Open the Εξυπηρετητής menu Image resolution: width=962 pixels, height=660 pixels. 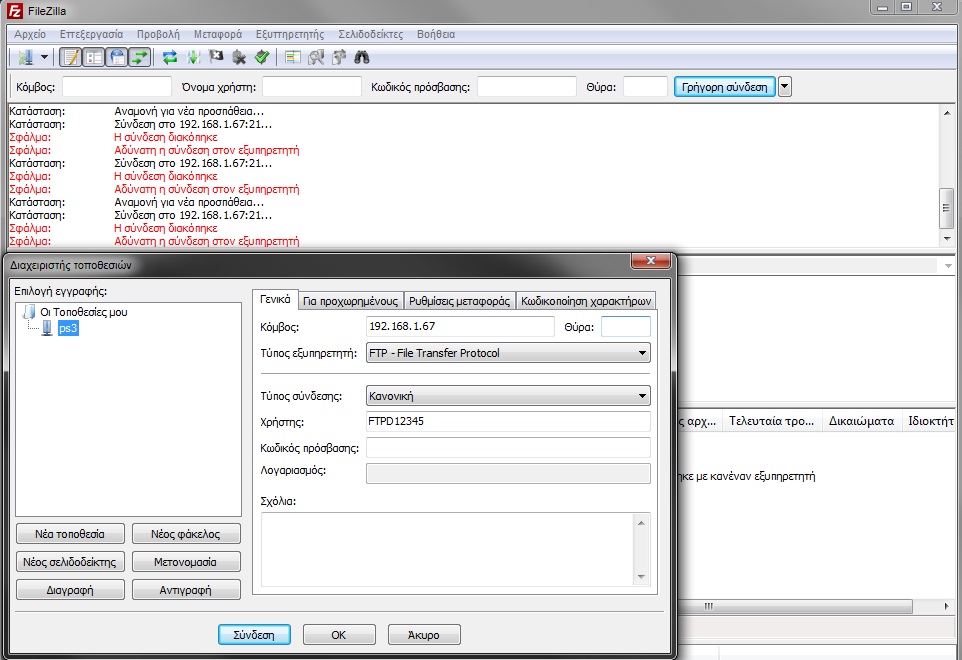pyautogui.click(x=290, y=34)
